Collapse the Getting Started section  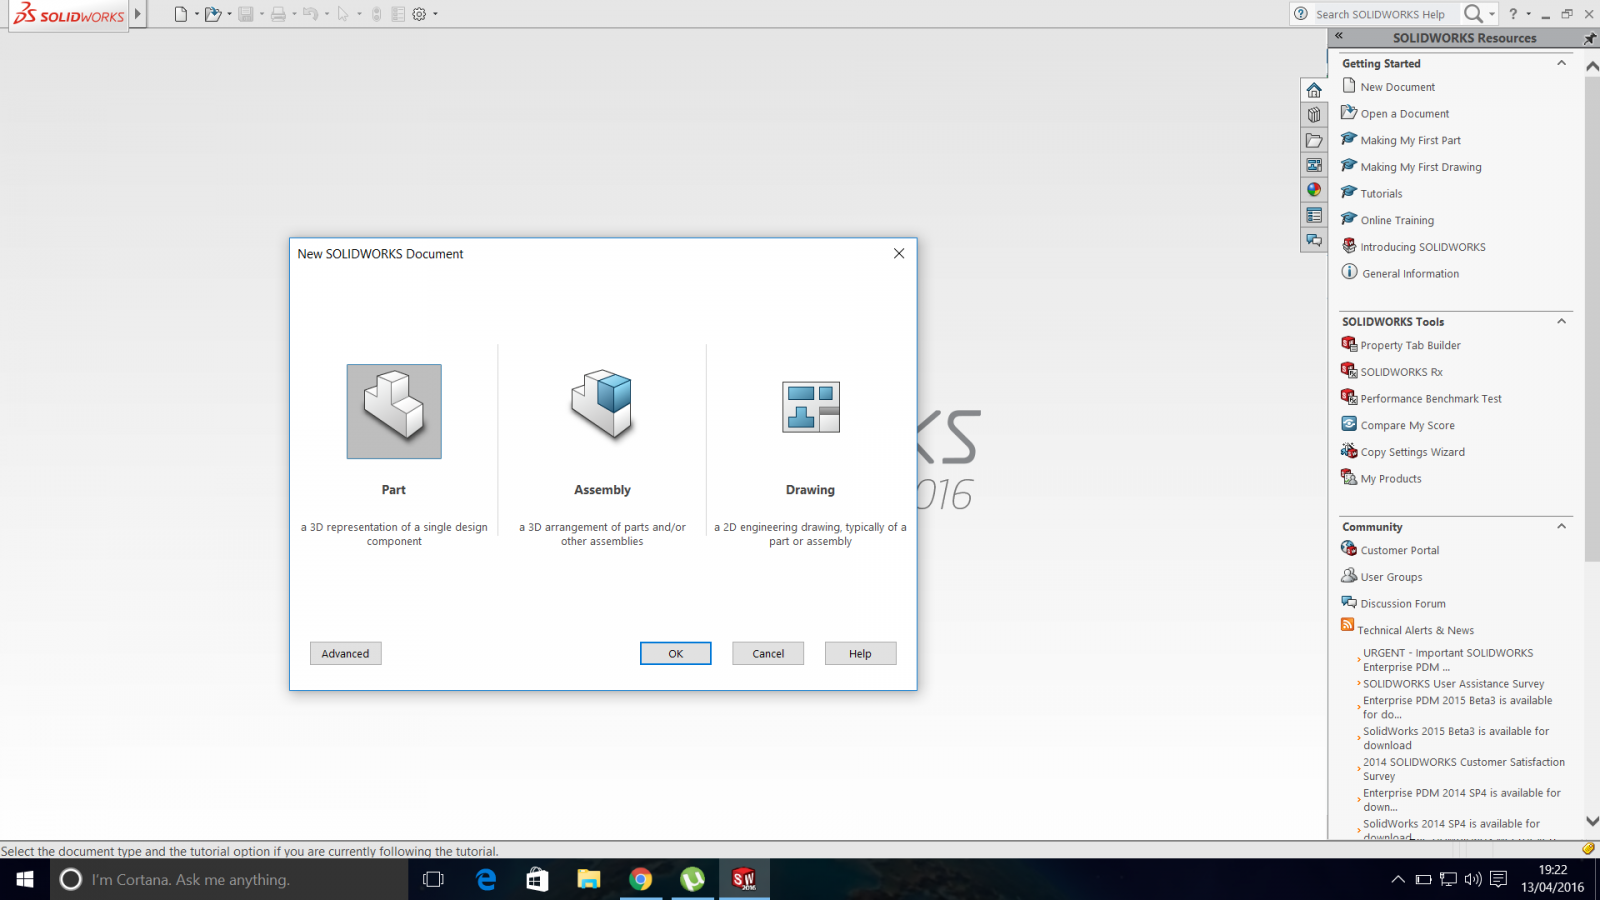(x=1561, y=63)
